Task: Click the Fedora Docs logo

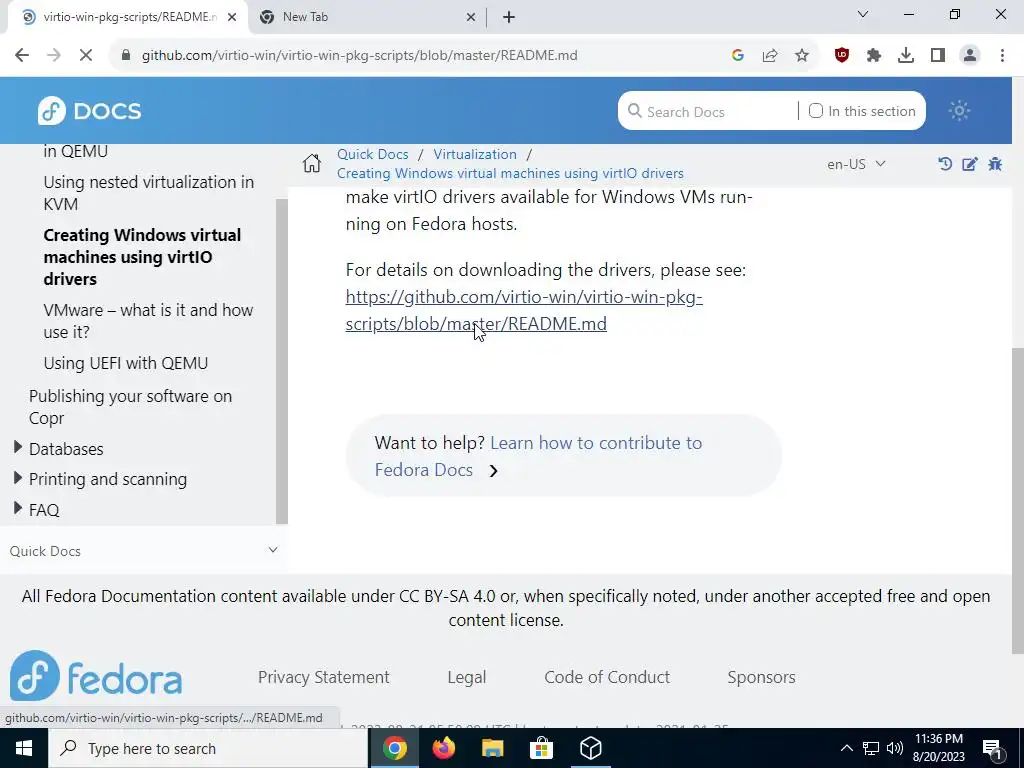Action: (x=89, y=111)
